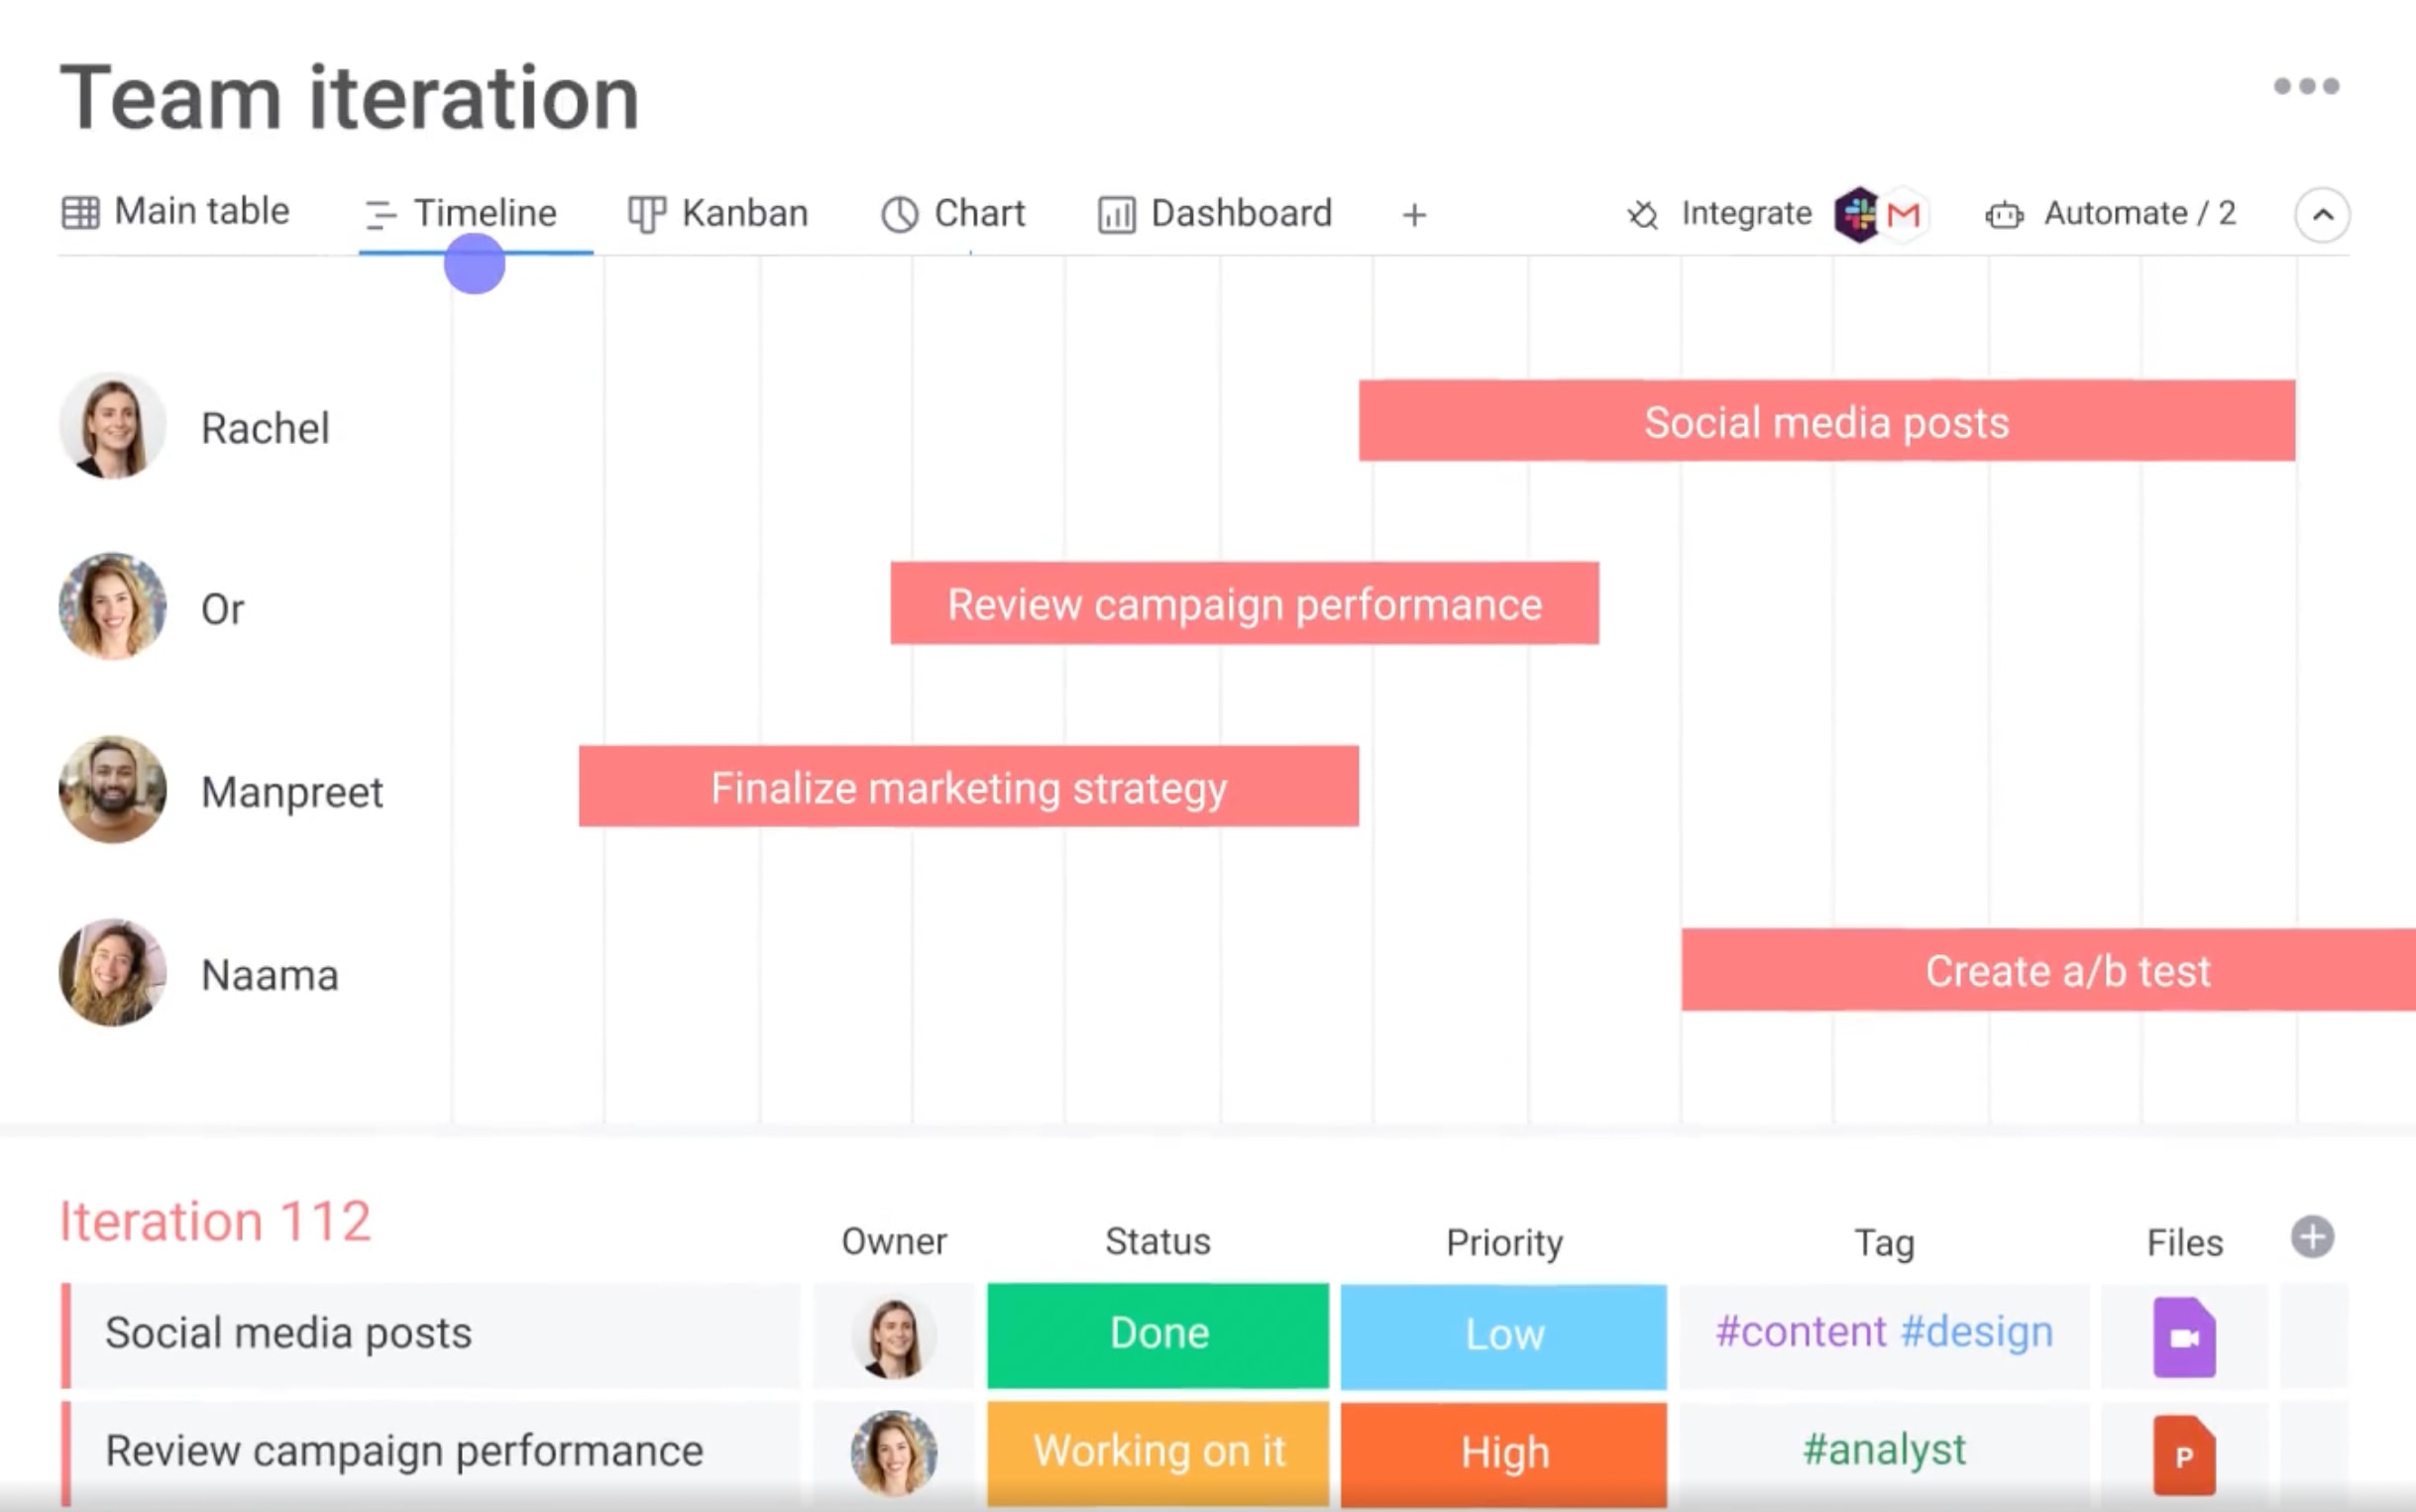The width and height of the screenshot is (2416, 1512).
Task: Open the Integrate menu
Action: 1744,213
